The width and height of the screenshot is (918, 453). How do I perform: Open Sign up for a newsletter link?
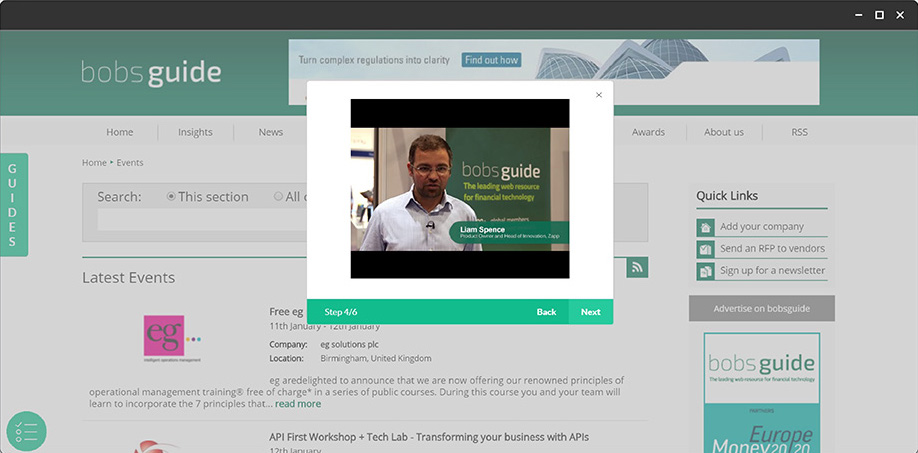[x=772, y=270]
